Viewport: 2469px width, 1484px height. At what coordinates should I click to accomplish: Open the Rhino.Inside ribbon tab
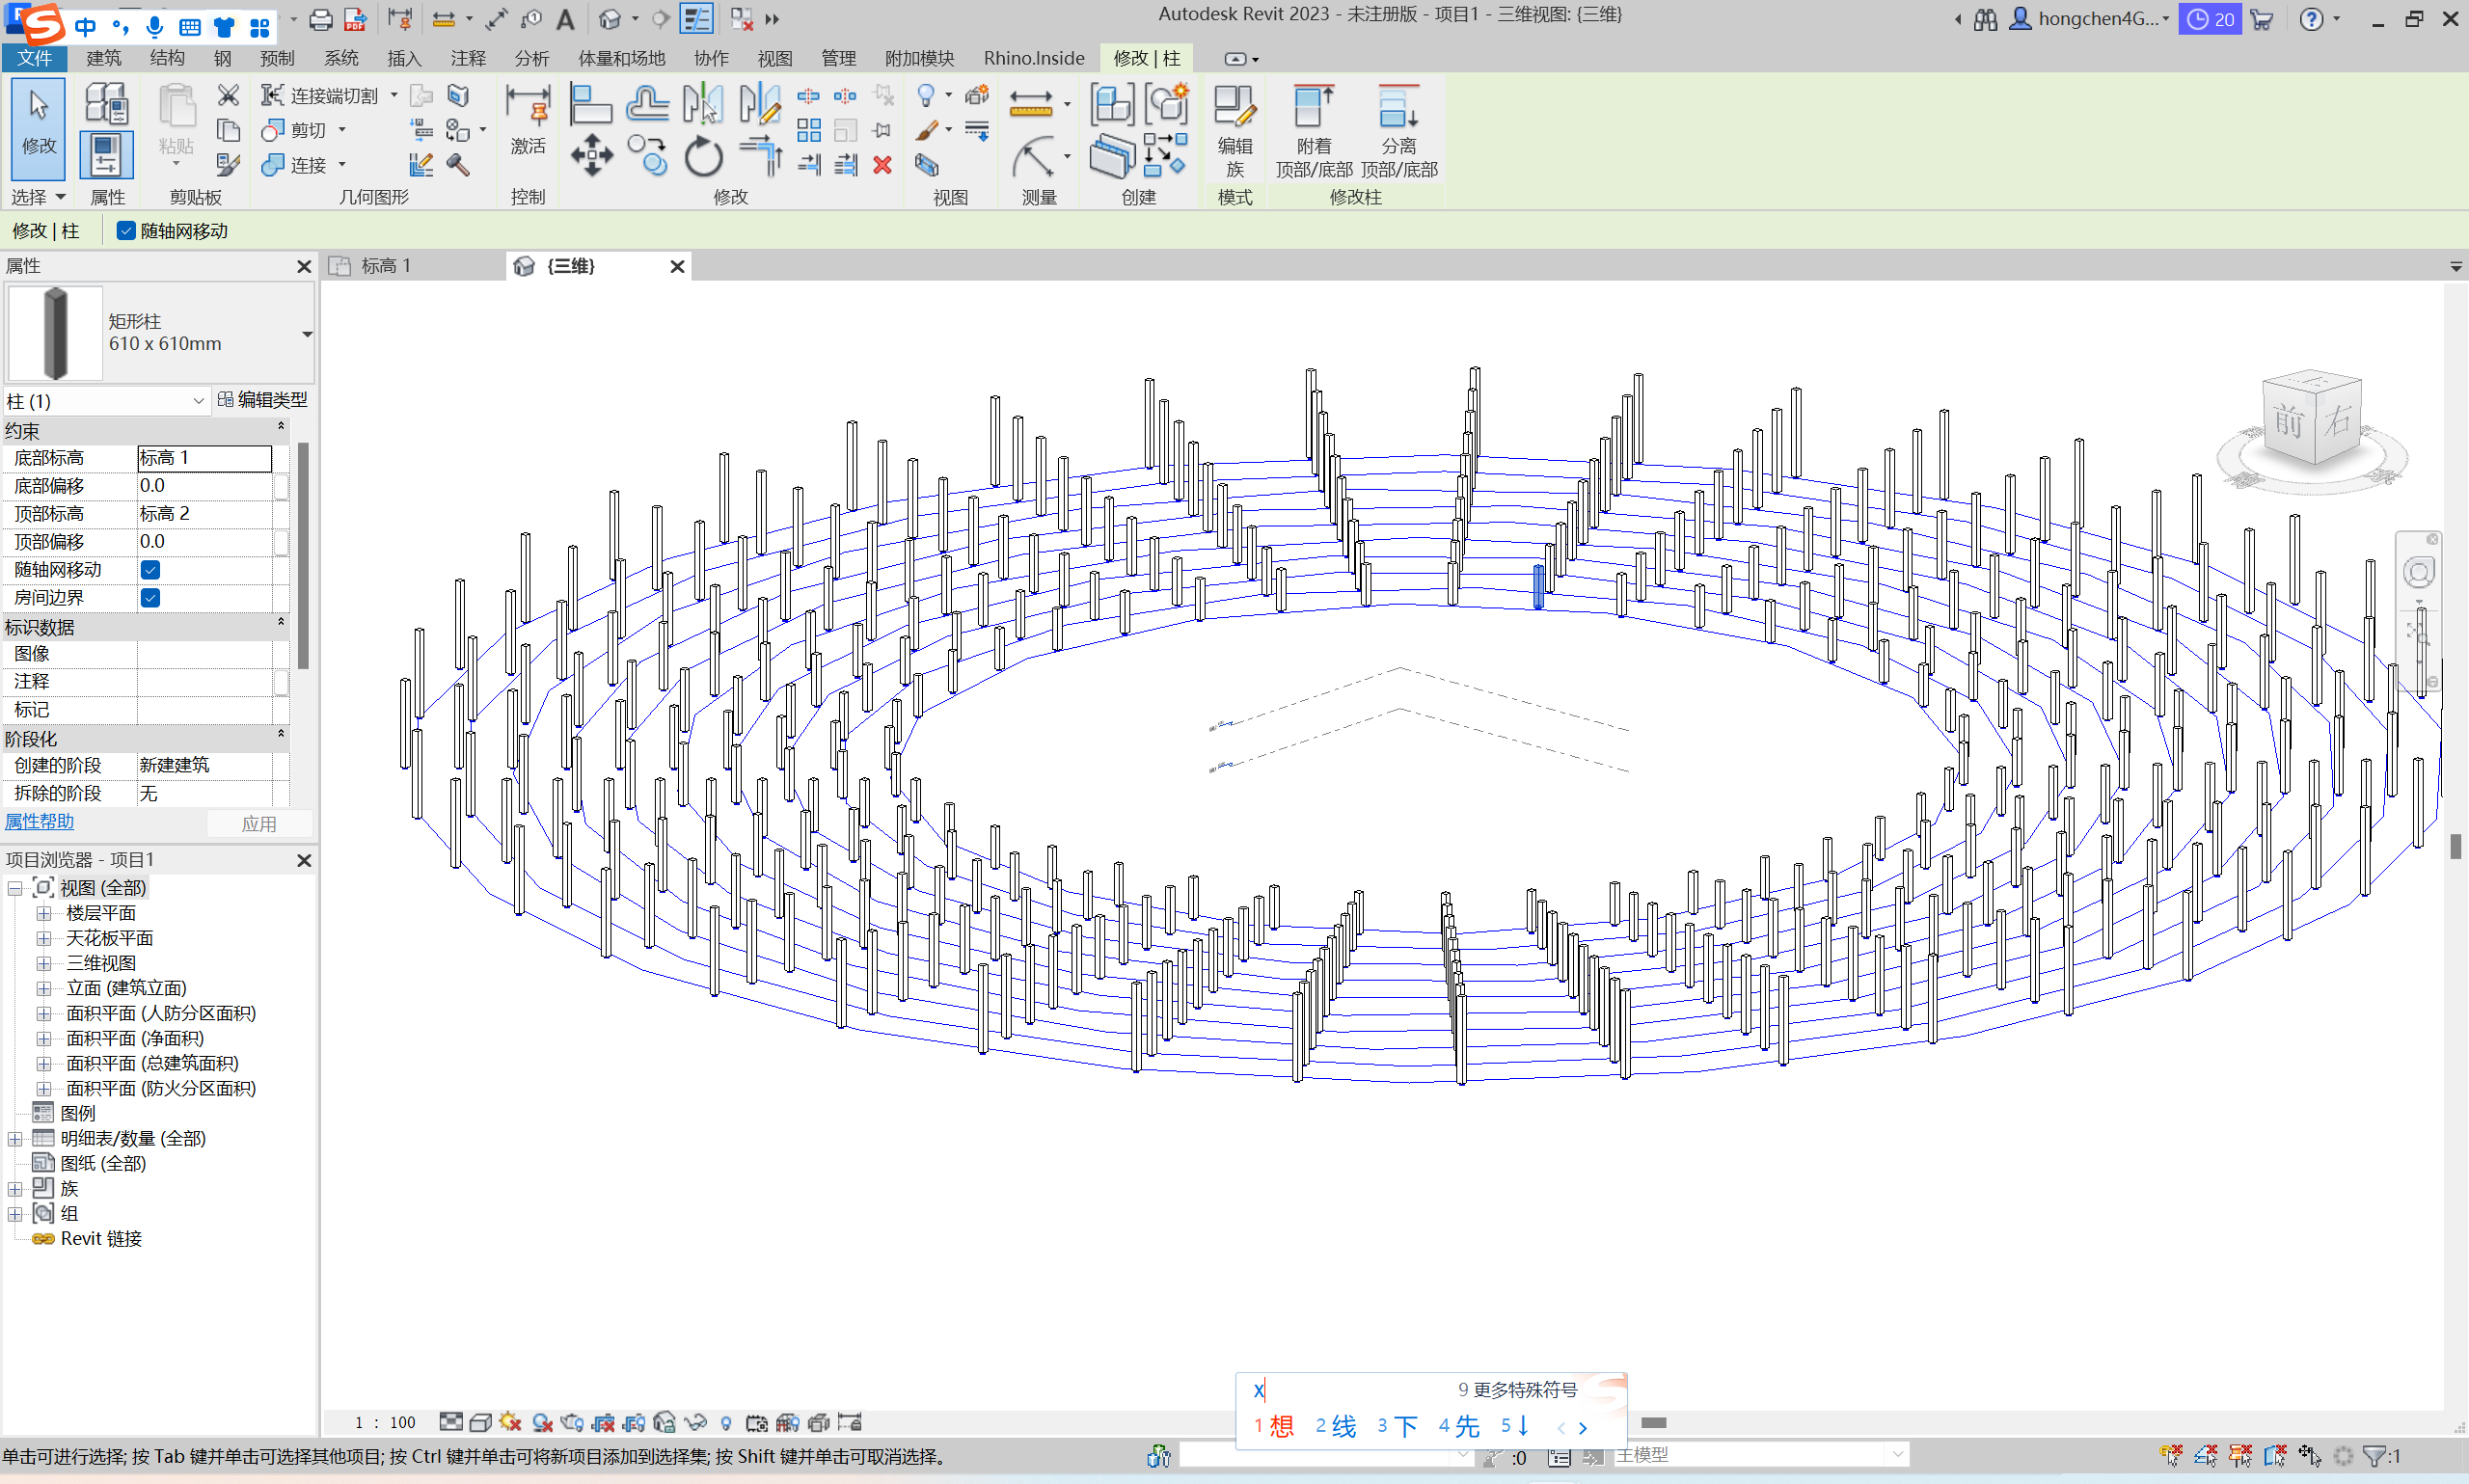coord(1034,58)
